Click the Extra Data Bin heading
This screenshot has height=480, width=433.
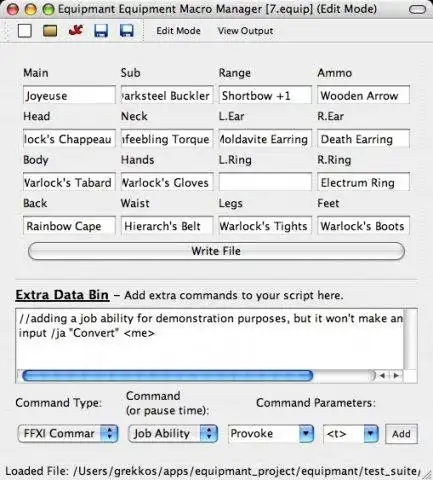pyautogui.click(x=62, y=295)
